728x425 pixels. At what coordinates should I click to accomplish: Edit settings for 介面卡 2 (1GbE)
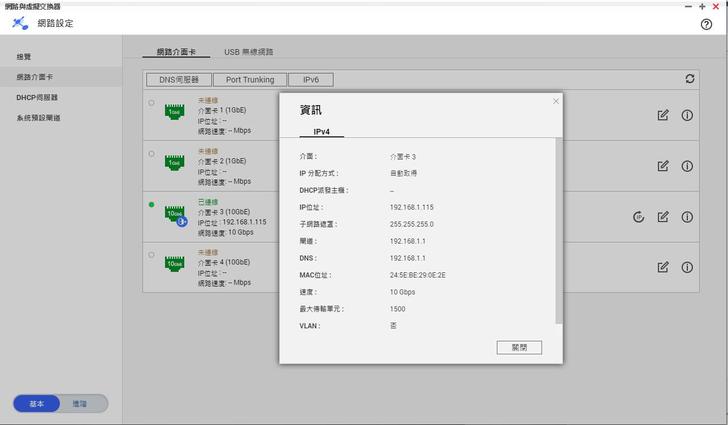pyautogui.click(x=663, y=166)
